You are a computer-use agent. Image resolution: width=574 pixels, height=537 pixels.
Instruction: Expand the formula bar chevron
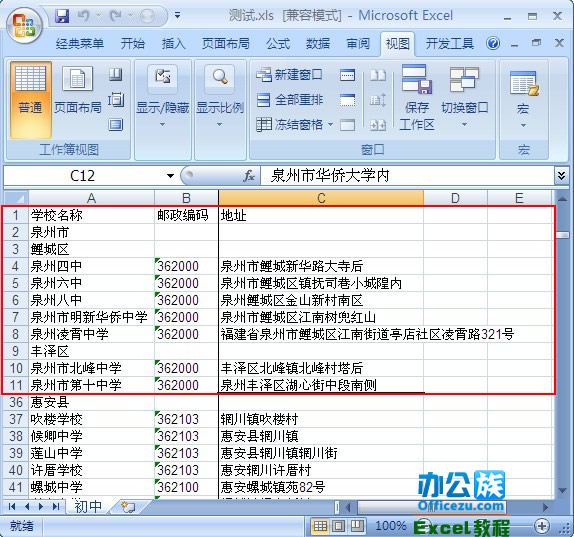click(x=562, y=176)
